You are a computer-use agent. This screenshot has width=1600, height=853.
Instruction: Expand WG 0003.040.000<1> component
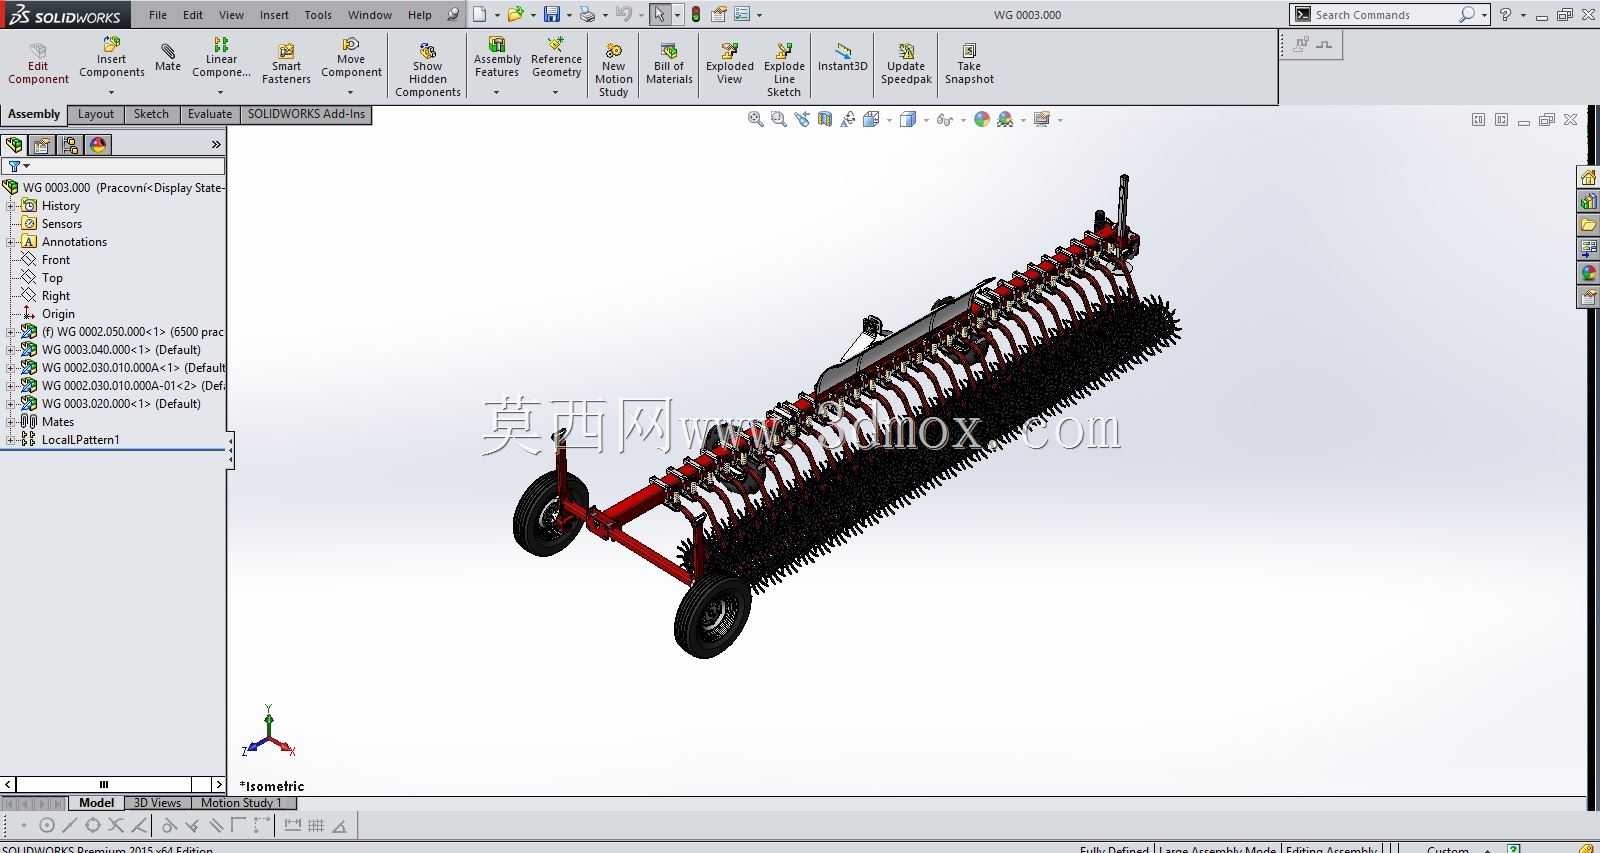11,350
